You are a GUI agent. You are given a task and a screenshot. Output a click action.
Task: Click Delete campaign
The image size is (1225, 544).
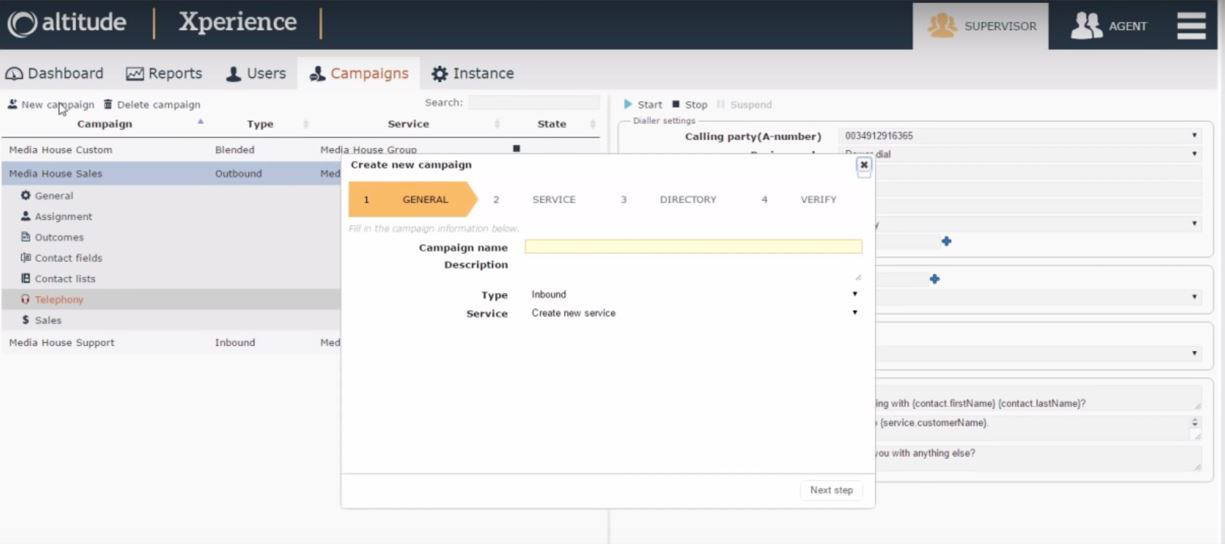[x=151, y=104]
